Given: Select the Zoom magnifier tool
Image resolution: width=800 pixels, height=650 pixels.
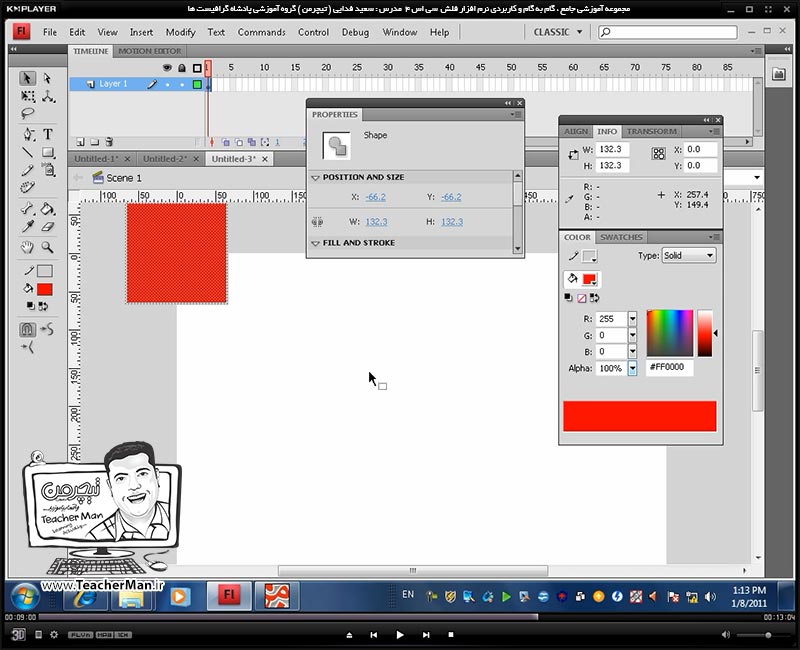Looking at the screenshot, I should 48,247.
